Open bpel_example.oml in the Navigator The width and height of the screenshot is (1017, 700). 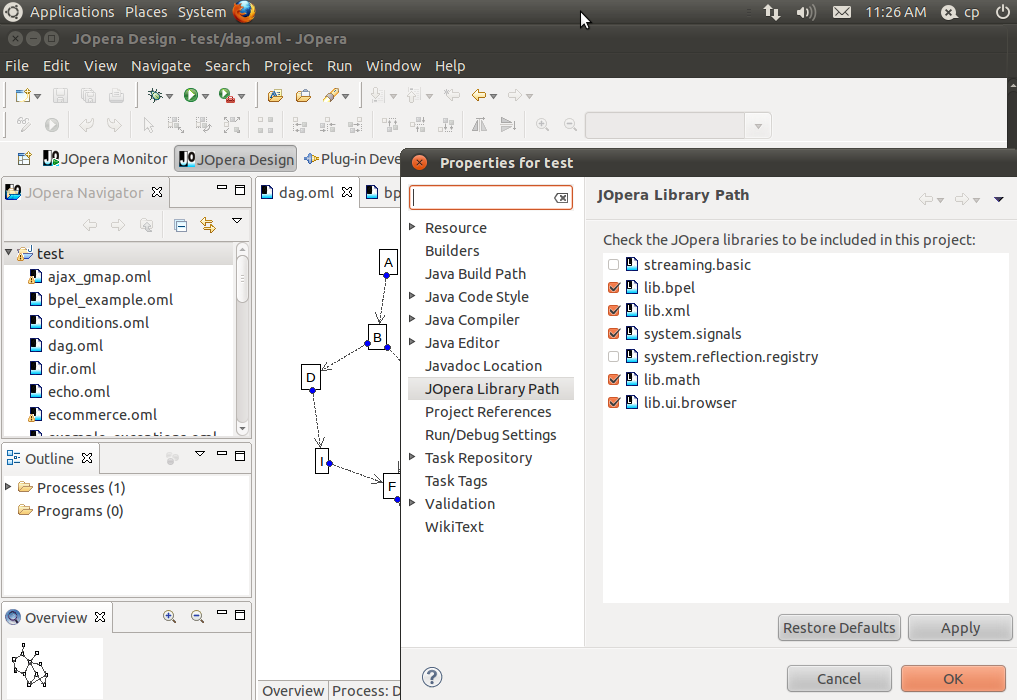coord(110,300)
